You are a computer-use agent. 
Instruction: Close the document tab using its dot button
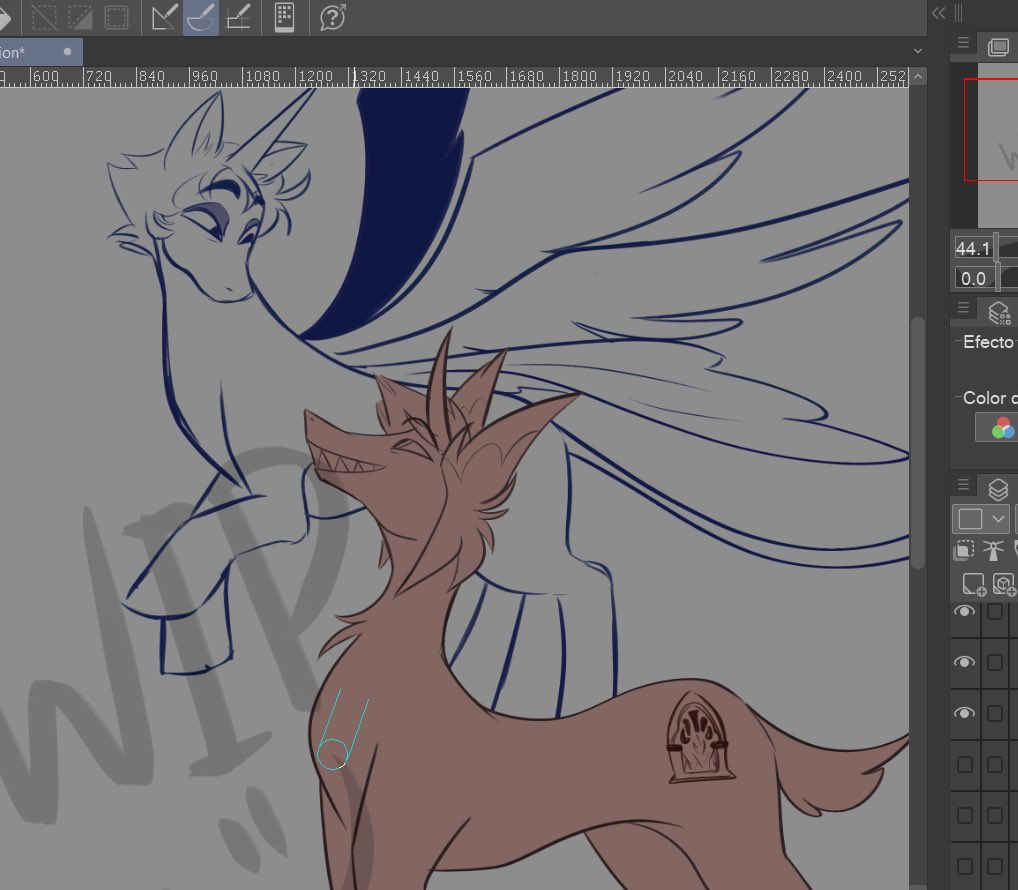click(68, 51)
